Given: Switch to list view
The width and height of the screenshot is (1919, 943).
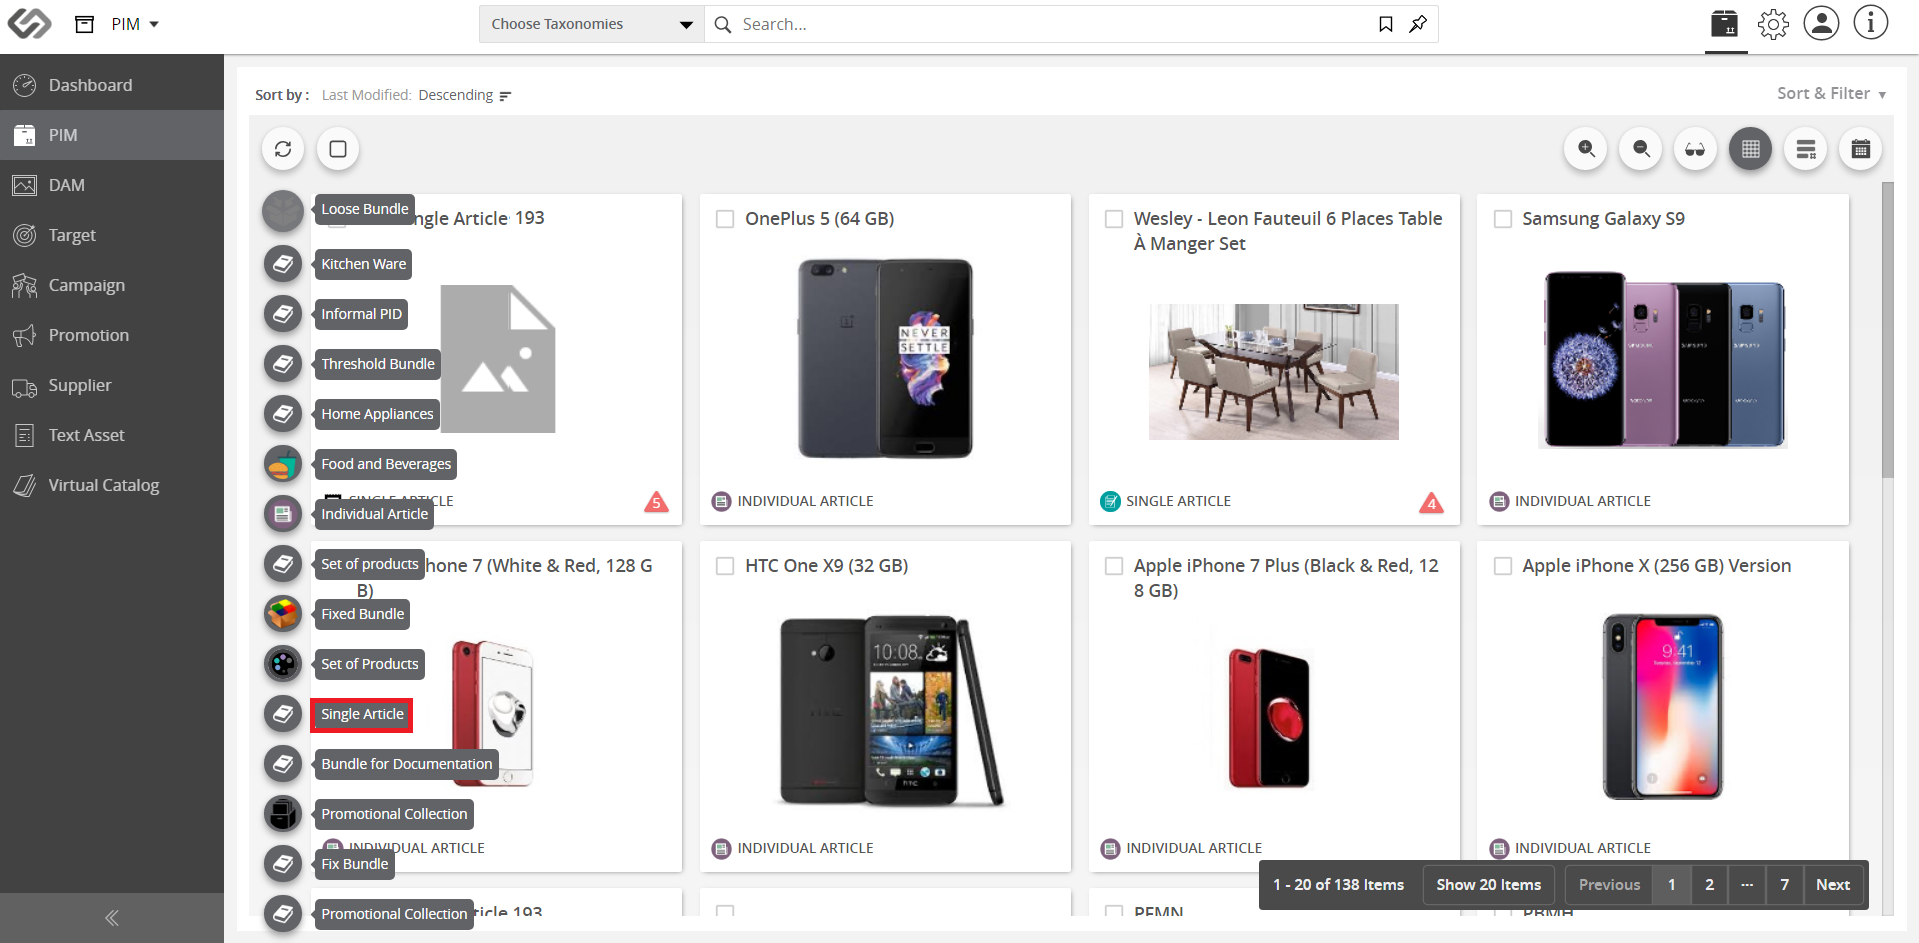Looking at the screenshot, I should pyautogui.click(x=1805, y=149).
